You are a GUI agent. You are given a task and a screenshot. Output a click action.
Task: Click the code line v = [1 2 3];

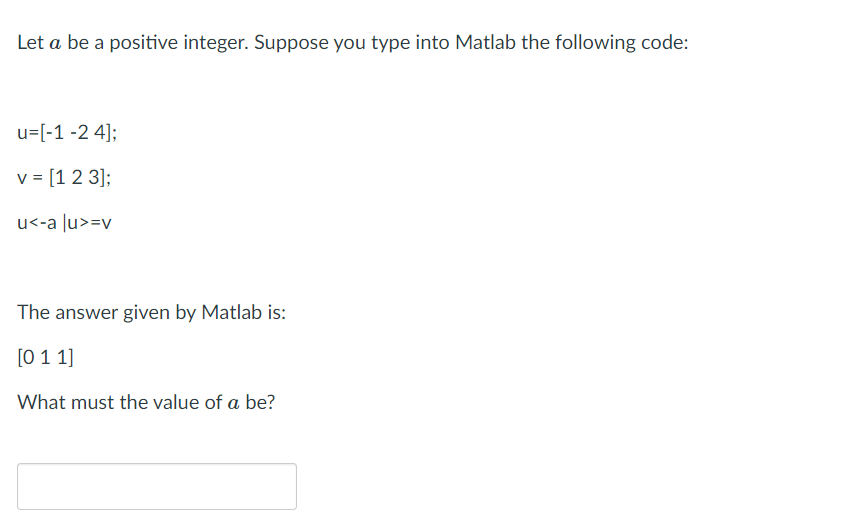tap(64, 177)
